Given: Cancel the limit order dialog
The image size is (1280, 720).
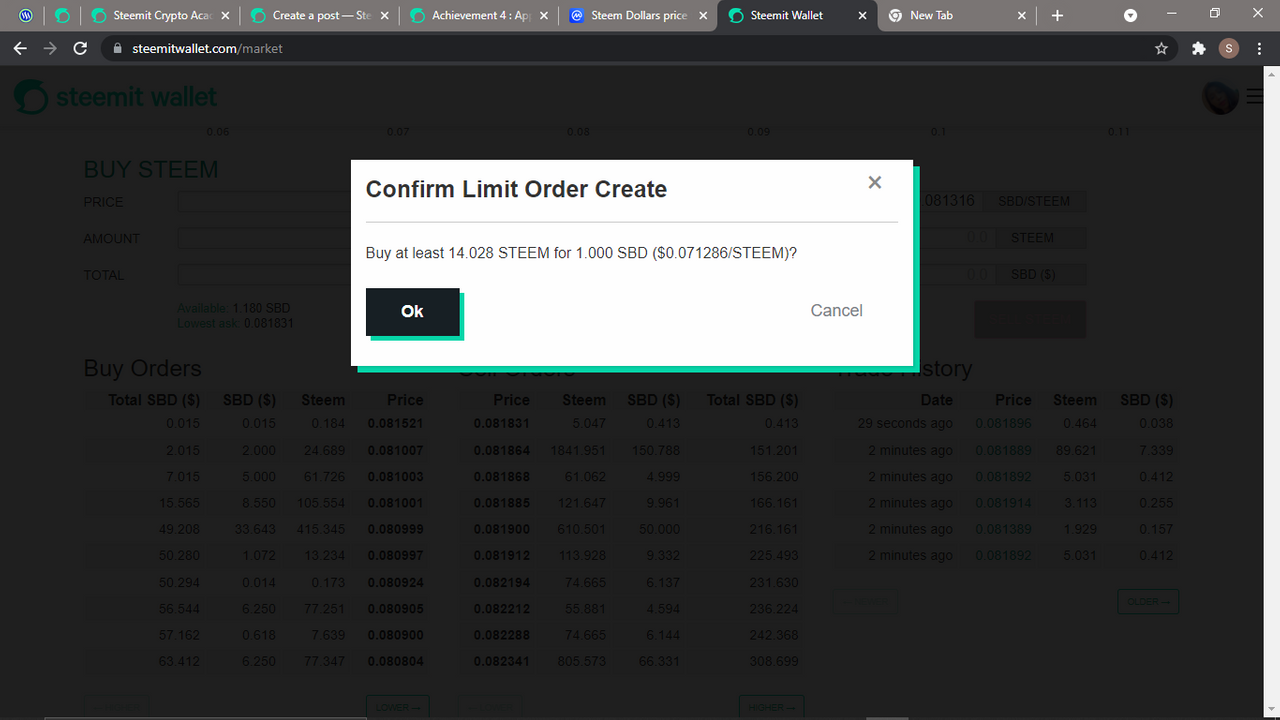Looking at the screenshot, I should point(836,311).
